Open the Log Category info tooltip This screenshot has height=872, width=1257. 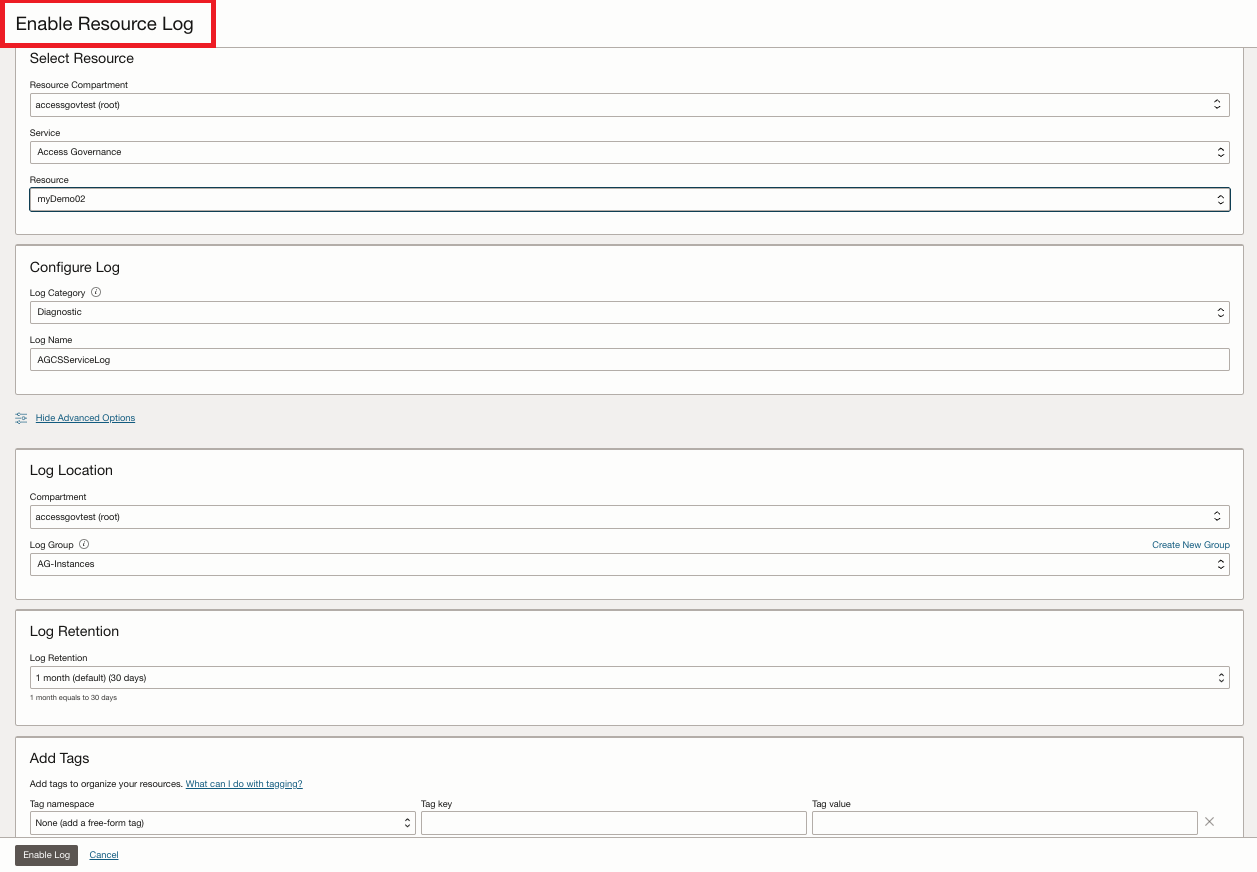(x=95, y=292)
